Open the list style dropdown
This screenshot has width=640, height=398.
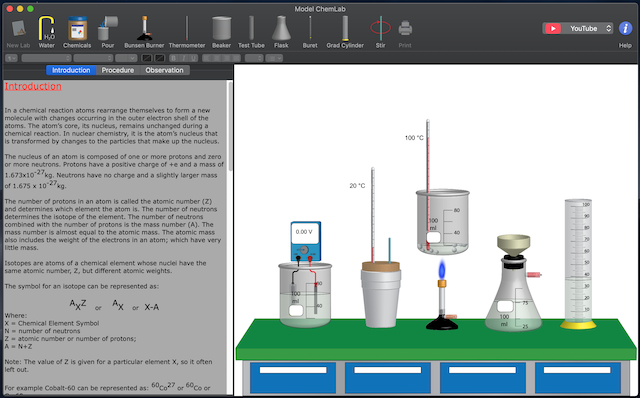(x=274, y=58)
